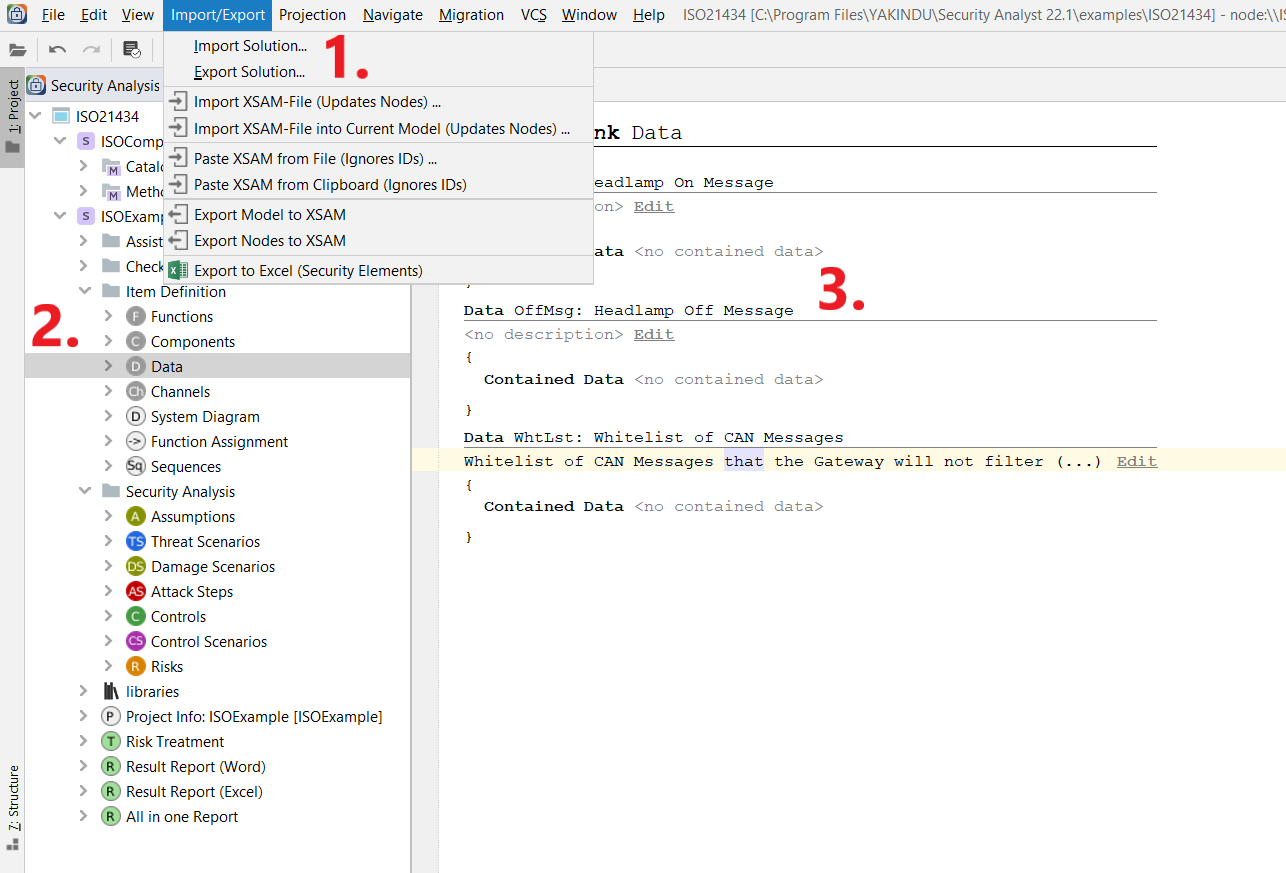Viewport: 1286px width, 873px height.
Task: Open the VCS menu
Action: pyautogui.click(x=533, y=15)
